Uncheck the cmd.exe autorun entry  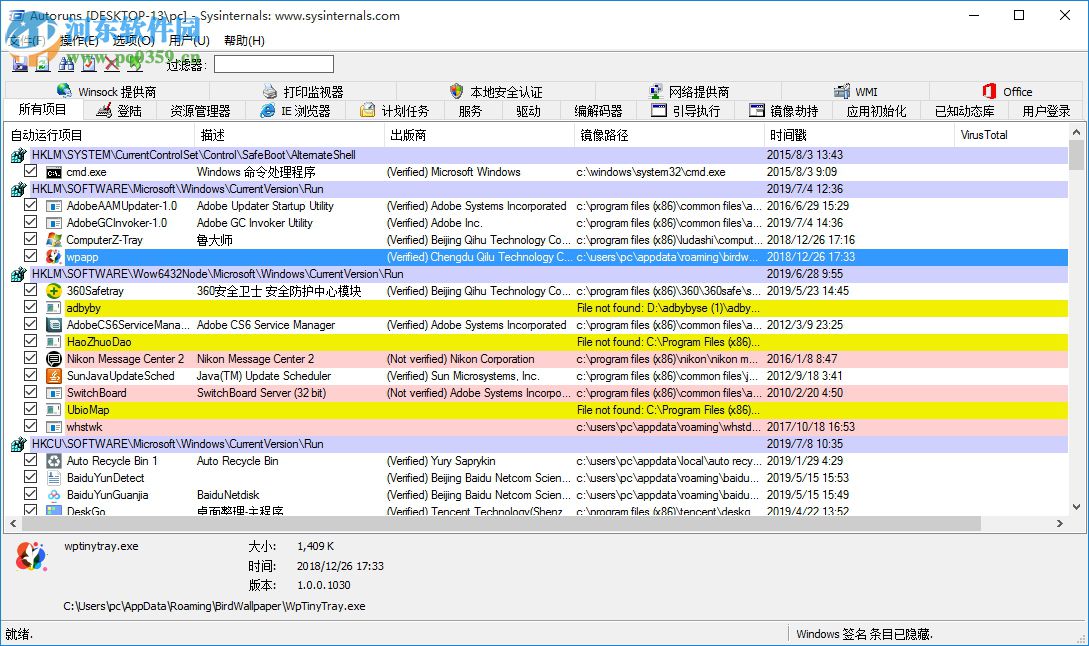point(30,171)
